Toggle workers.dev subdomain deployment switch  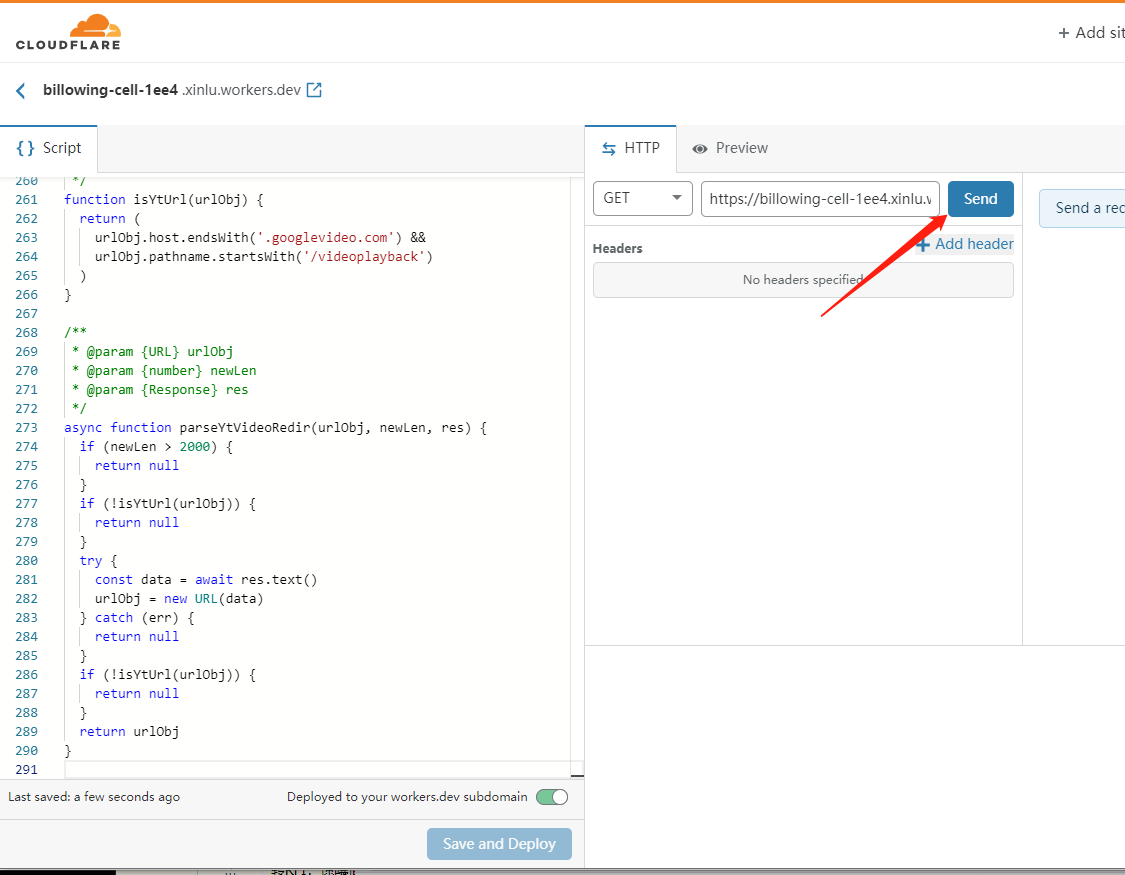coord(552,797)
